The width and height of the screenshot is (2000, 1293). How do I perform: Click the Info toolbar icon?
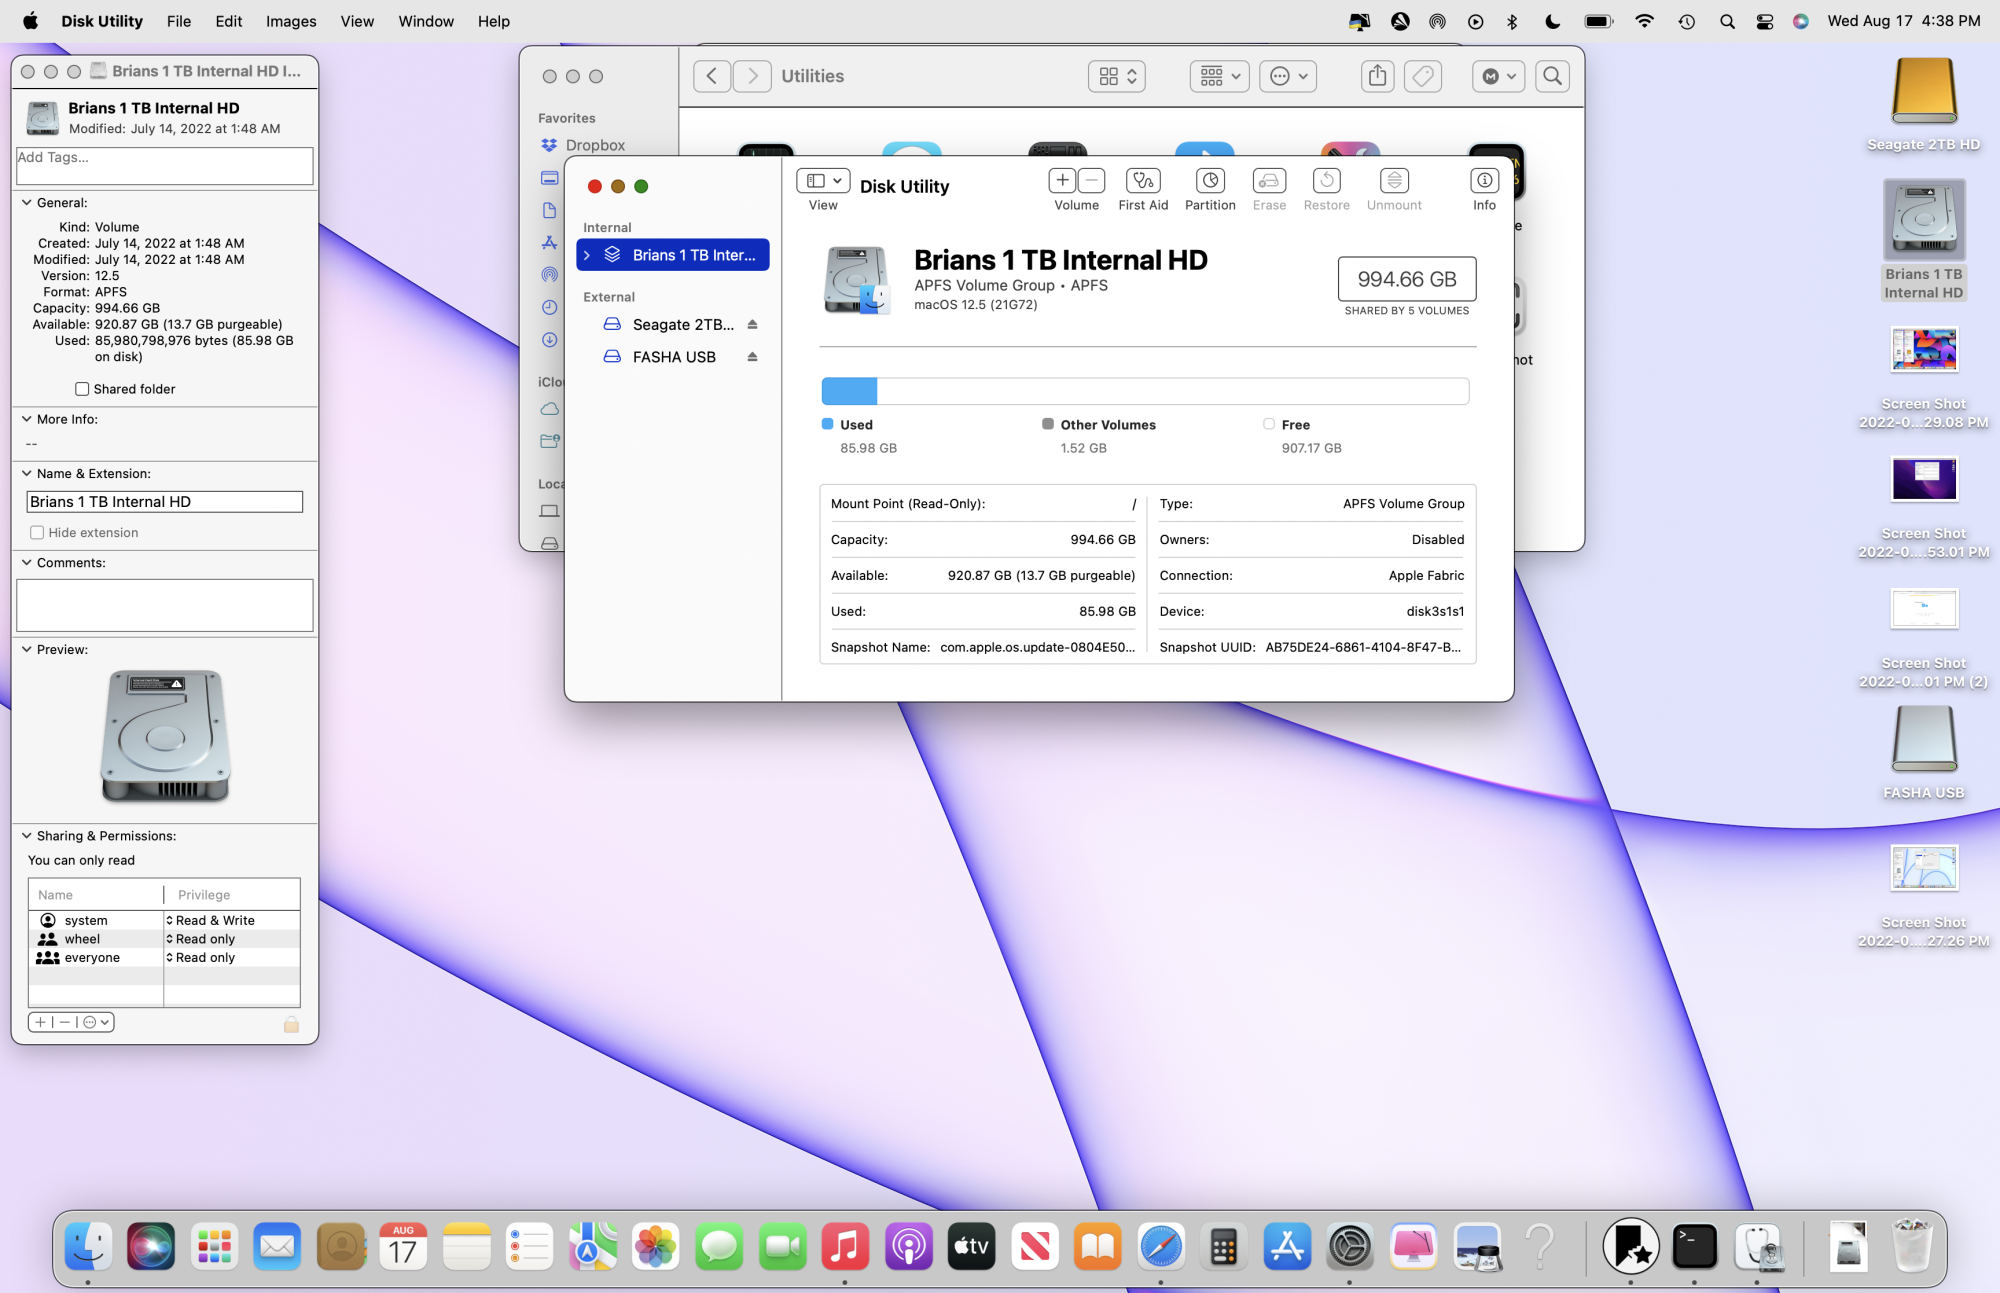[x=1484, y=181]
